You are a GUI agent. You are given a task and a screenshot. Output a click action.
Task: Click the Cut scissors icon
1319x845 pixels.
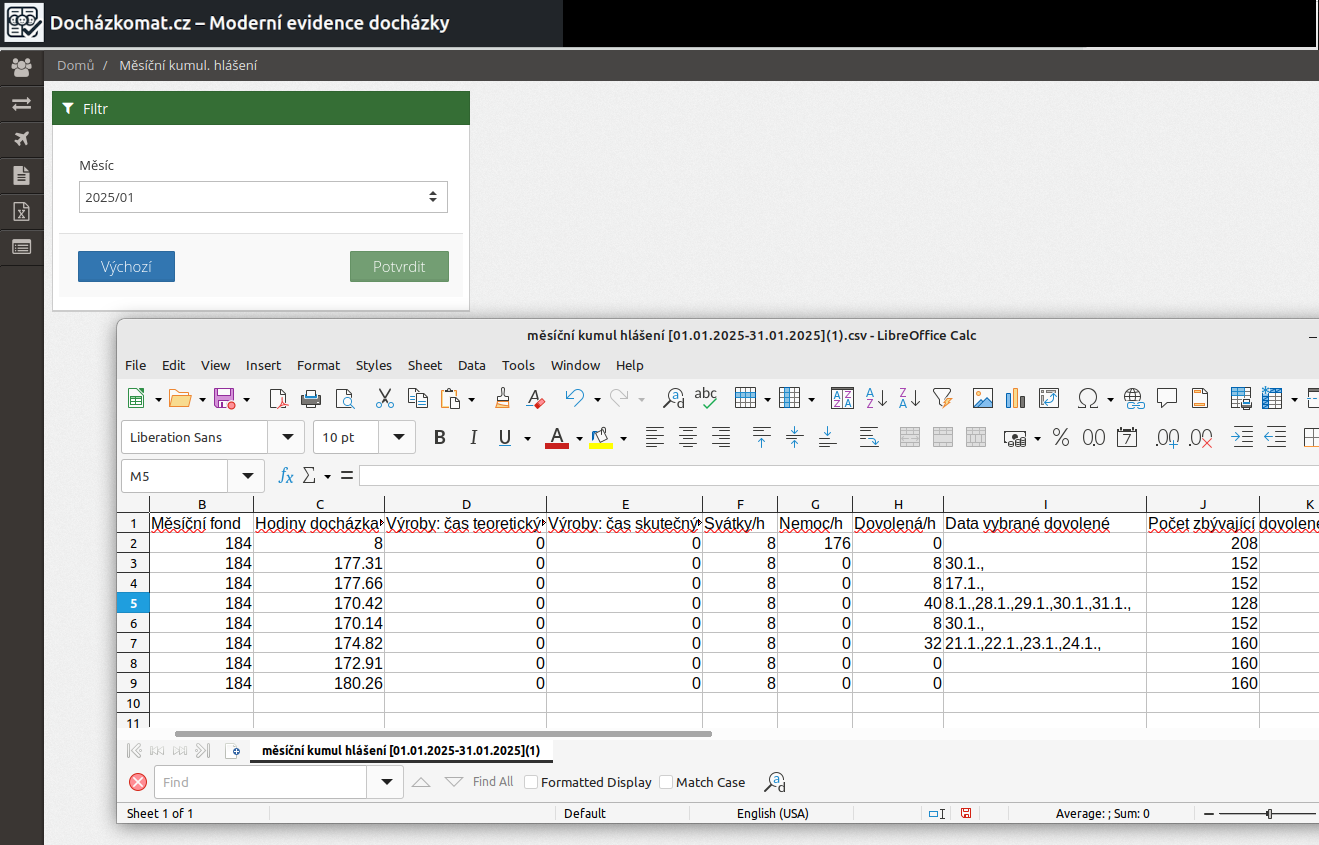coord(384,399)
